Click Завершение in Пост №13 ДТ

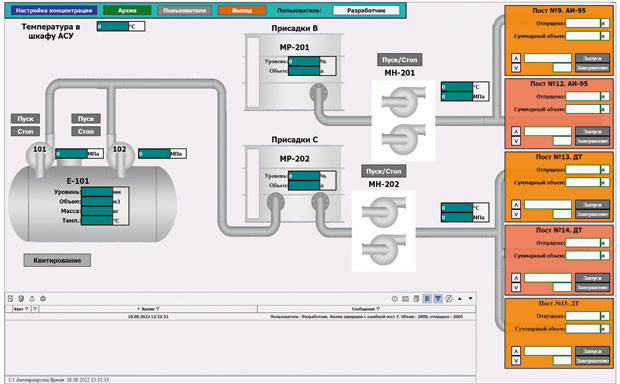[592, 214]
